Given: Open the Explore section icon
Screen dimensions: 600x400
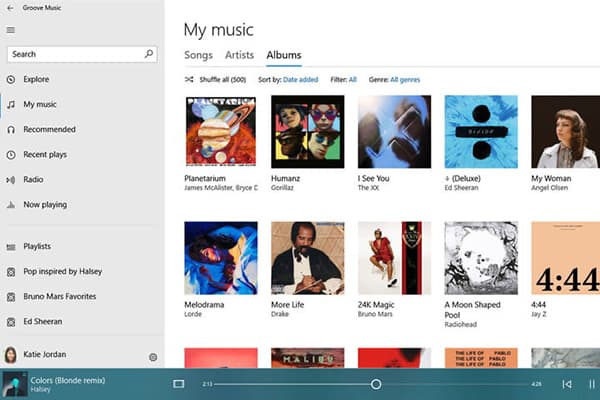Looking at the screenshot, I should pos(11,80).
